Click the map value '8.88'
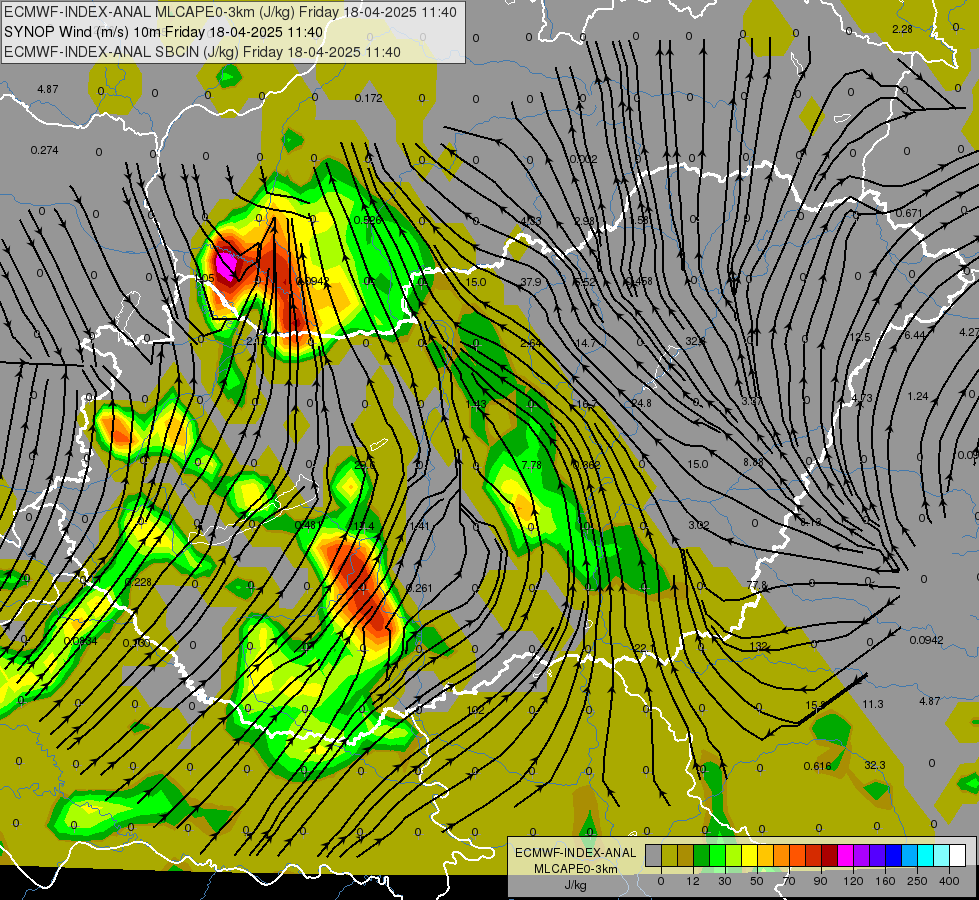The height and width of the screenshot is (900, 979). click(753, 462)
